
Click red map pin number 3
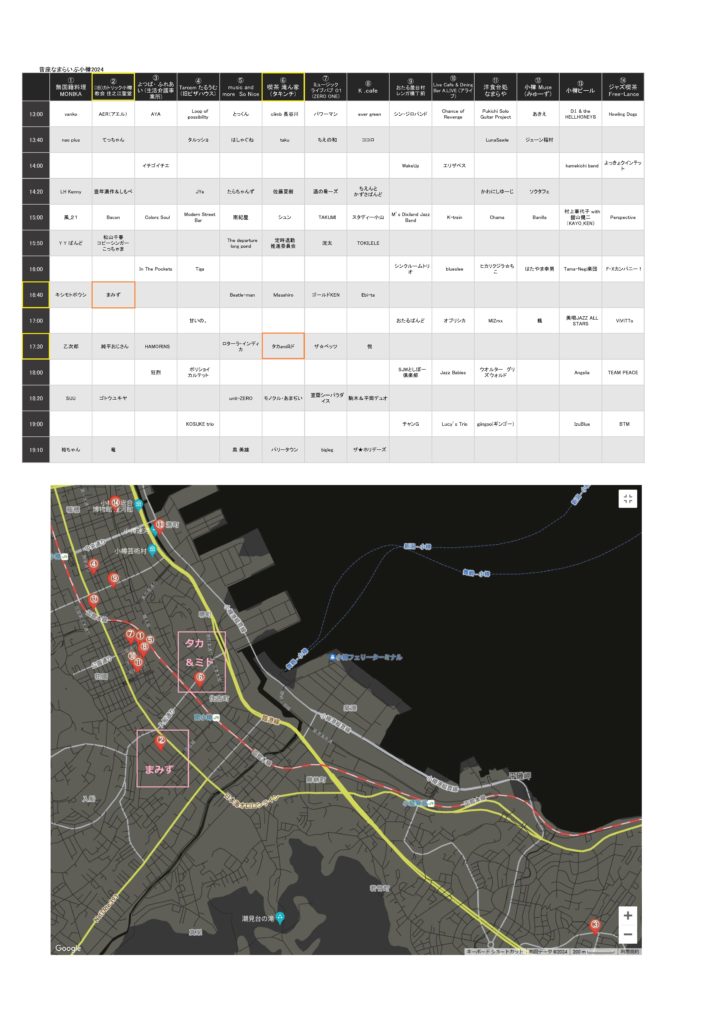coord(596,925)
